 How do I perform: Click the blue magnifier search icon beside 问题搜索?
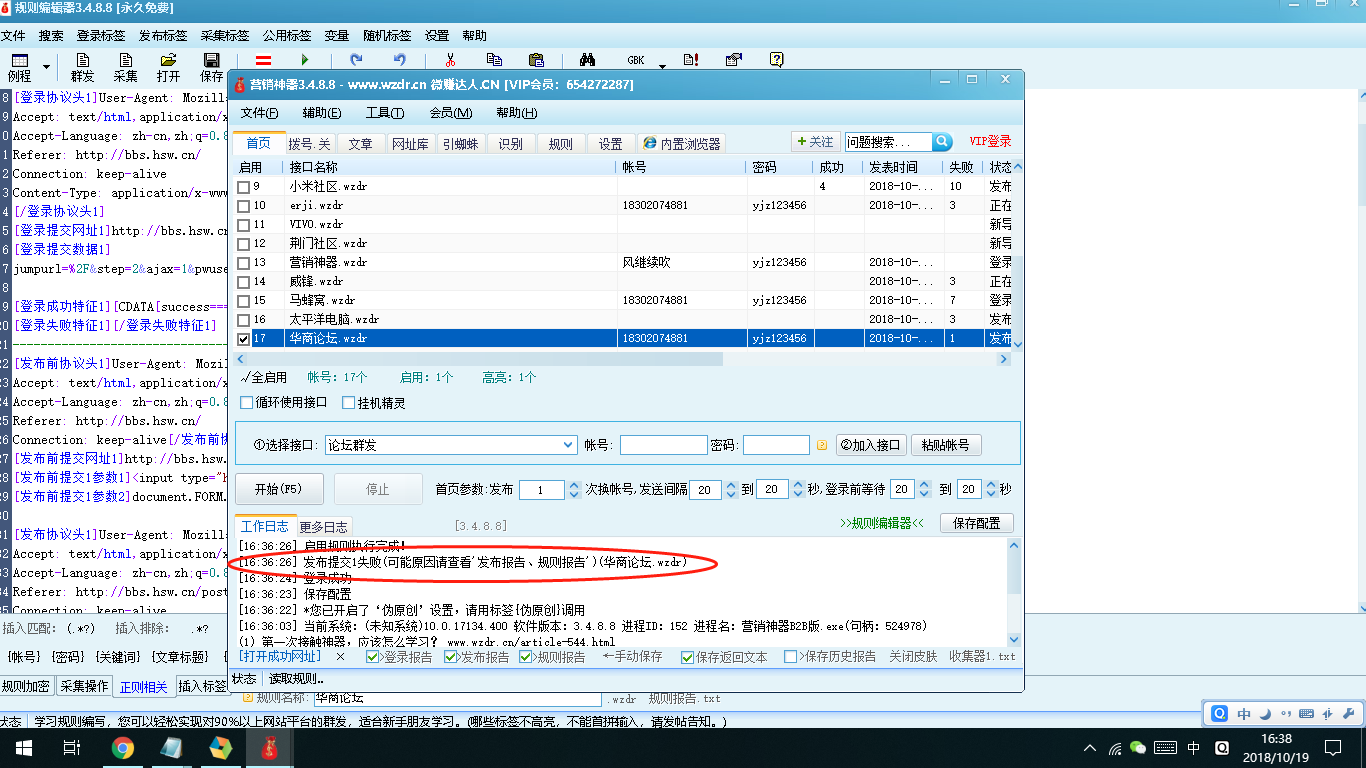click(x=941, y=142)
